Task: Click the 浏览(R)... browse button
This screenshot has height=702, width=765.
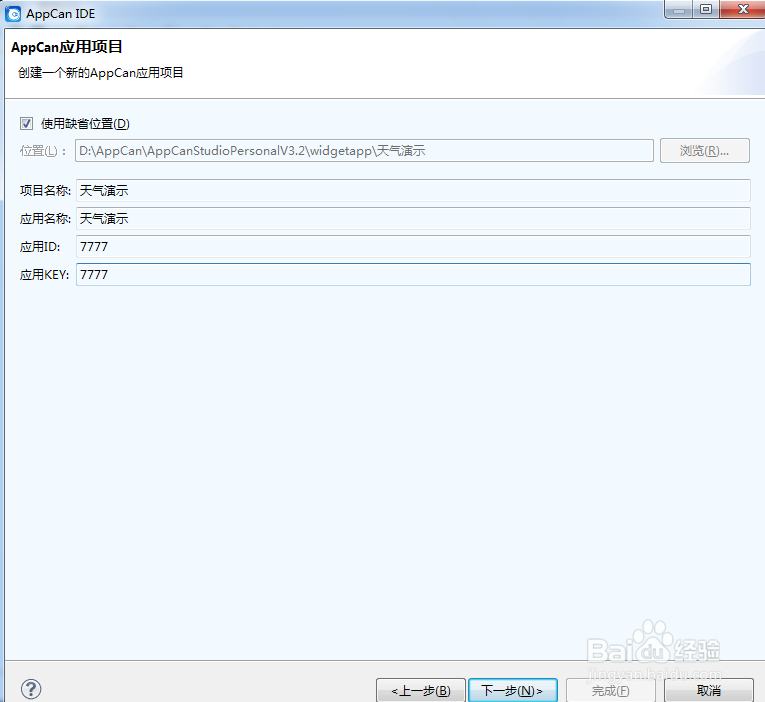Action: point(705,151)
